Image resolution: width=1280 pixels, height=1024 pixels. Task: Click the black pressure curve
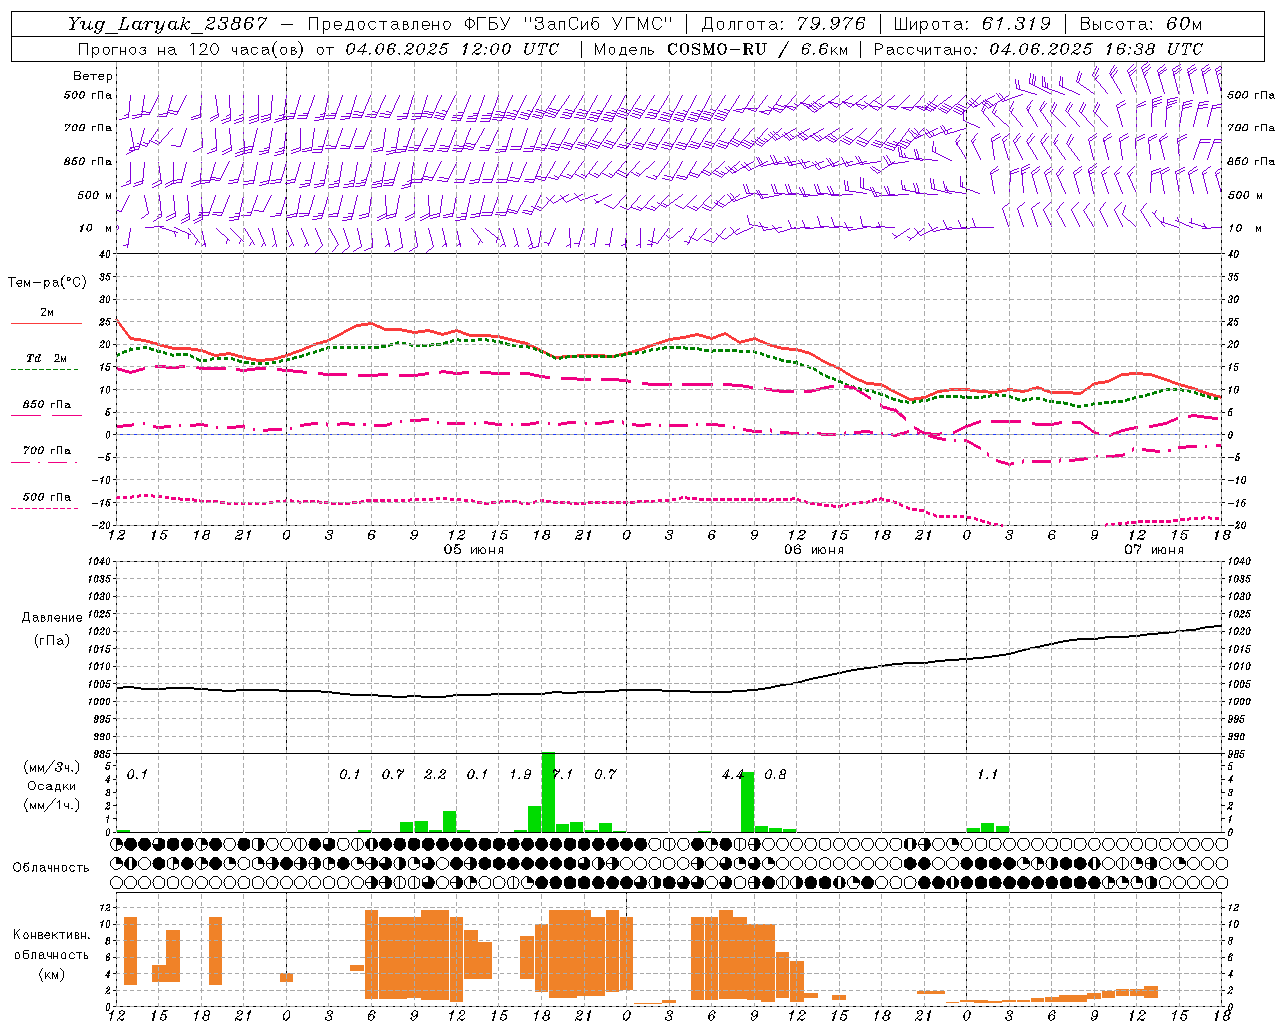point(670,690)
